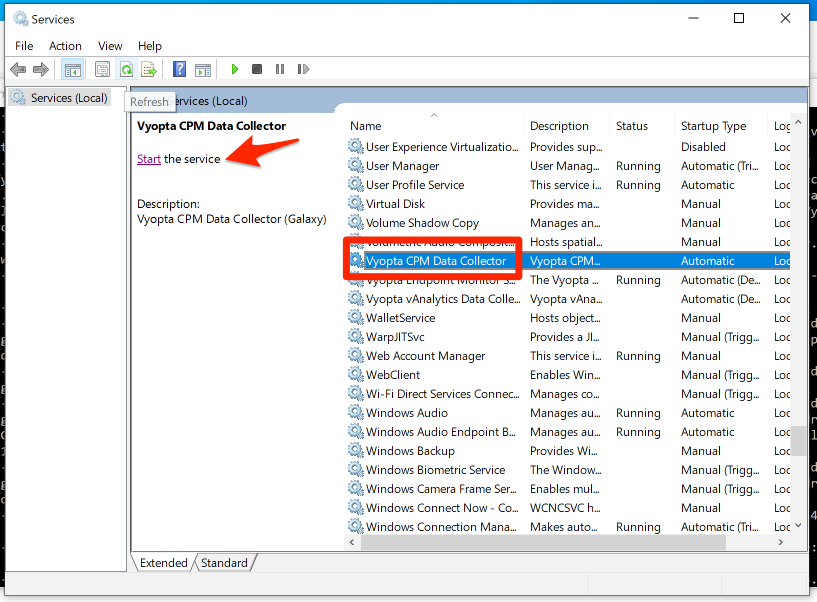
Task: Minimize the Services window
Action: (693, 18)
